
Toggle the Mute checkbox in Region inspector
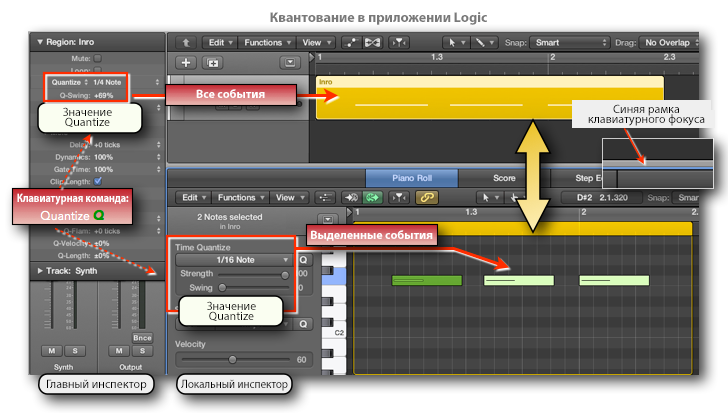tap(98, 58)
